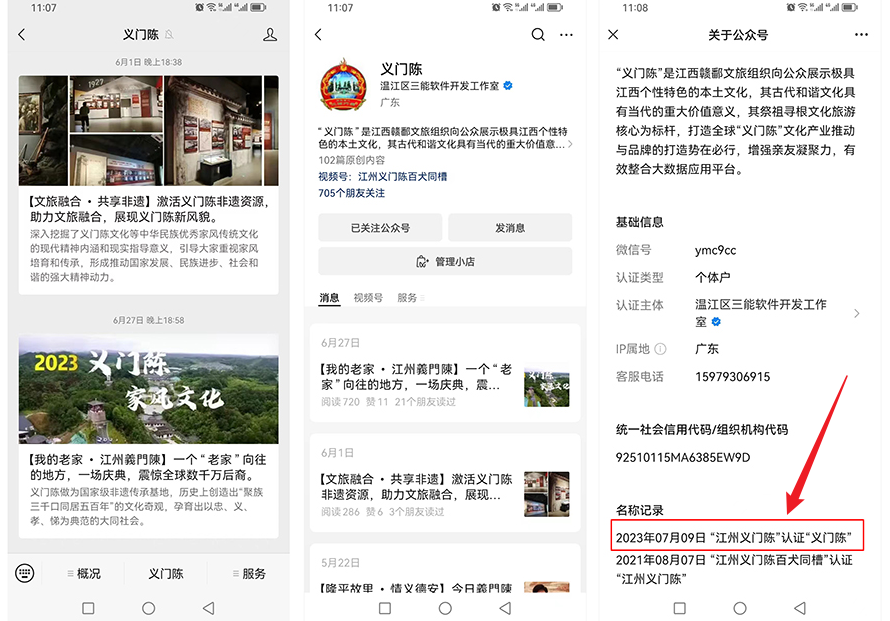Close the 关于公众号 page
Image resolution: width=890 pixels, height=621 pixels.
click(x=613, y=35)
